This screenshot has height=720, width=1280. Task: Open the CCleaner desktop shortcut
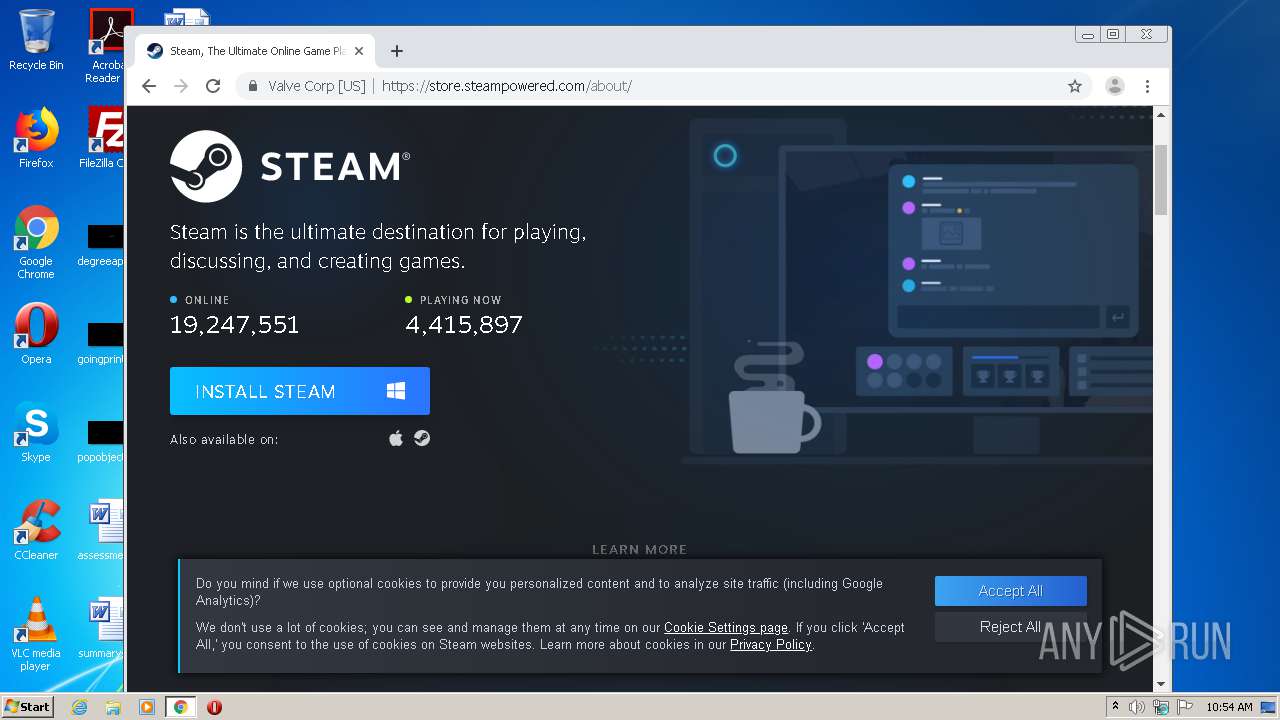(36, 530)
